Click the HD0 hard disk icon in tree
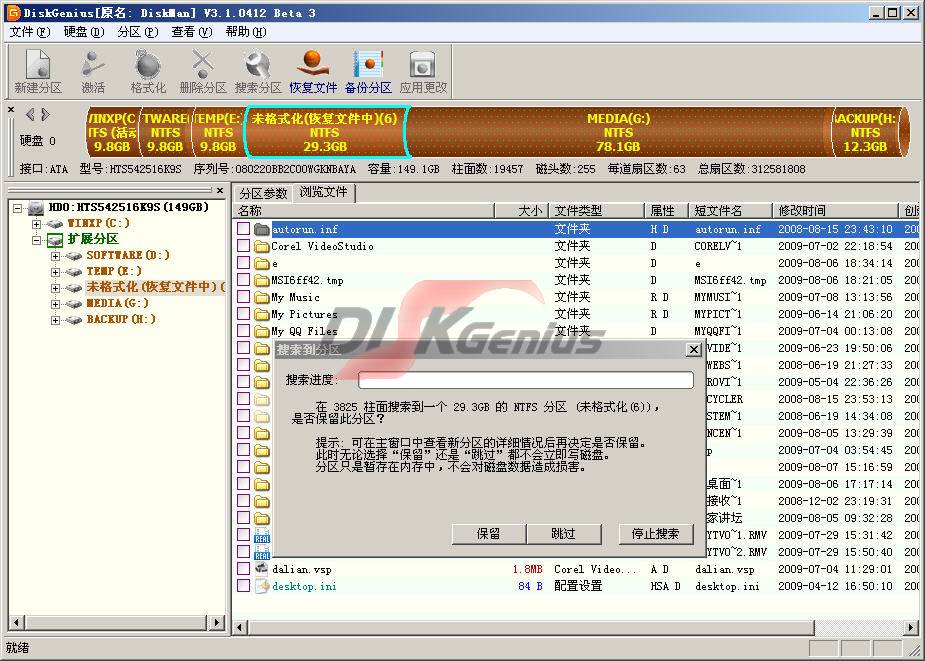Image resolution: width=925 pixels, height=661 pixels. [37, 208]
